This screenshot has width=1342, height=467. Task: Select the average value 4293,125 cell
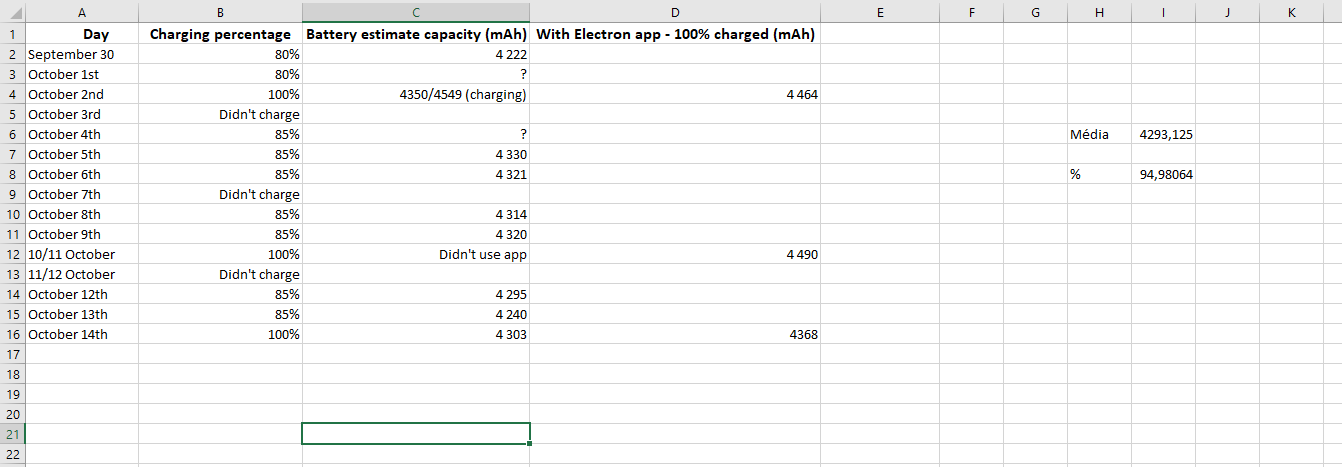[1163, 134]
